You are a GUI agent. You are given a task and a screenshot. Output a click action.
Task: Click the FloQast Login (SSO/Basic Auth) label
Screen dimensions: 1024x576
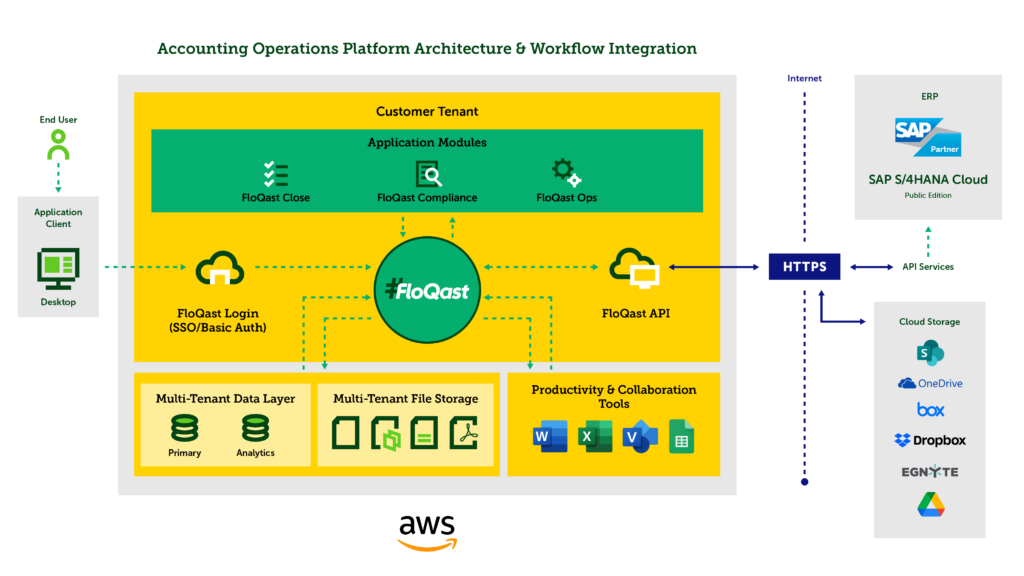[218, 320]
